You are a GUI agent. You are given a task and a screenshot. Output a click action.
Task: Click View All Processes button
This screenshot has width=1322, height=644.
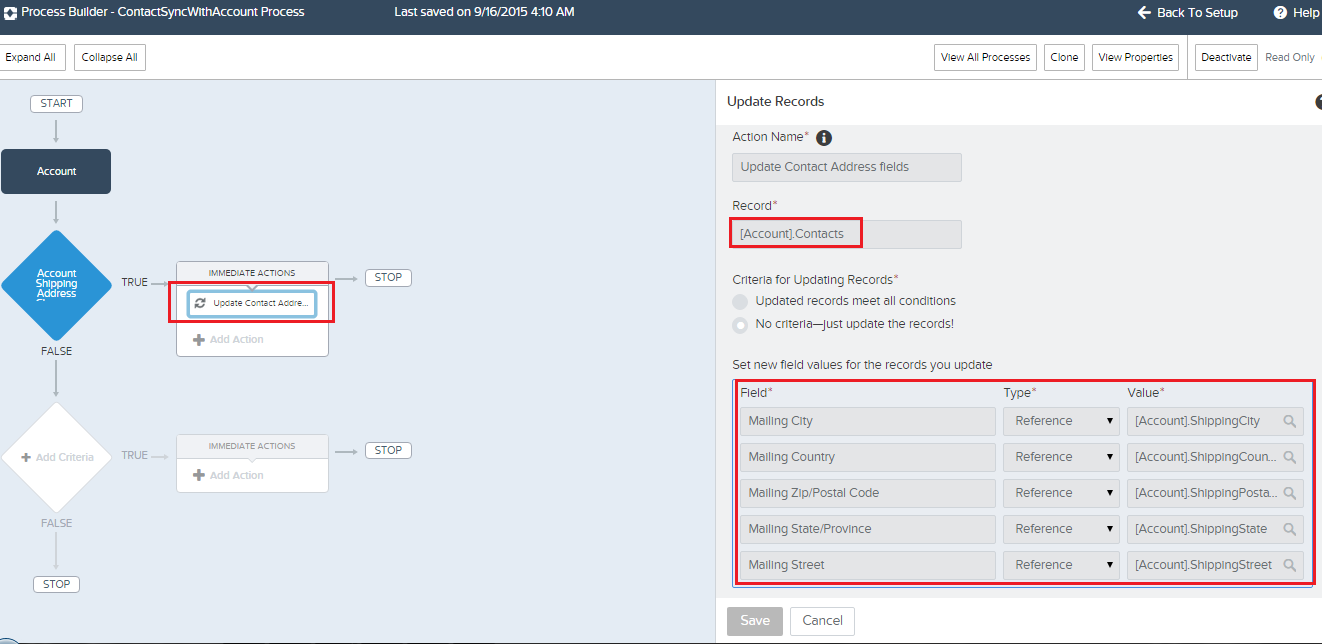coord(985,58)
